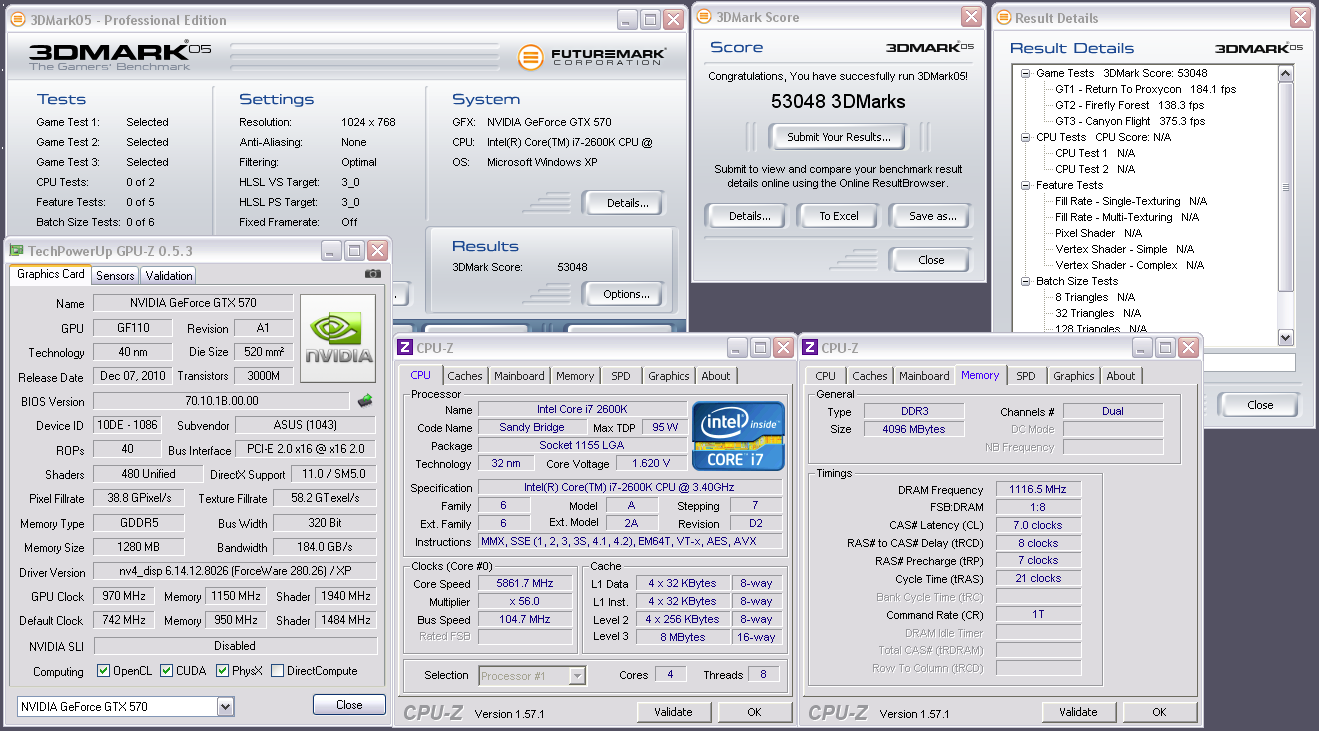The image size is (1319, 731).
Task: Open Mainboard tab in left CPU-Z window
Action: [520, 376]
